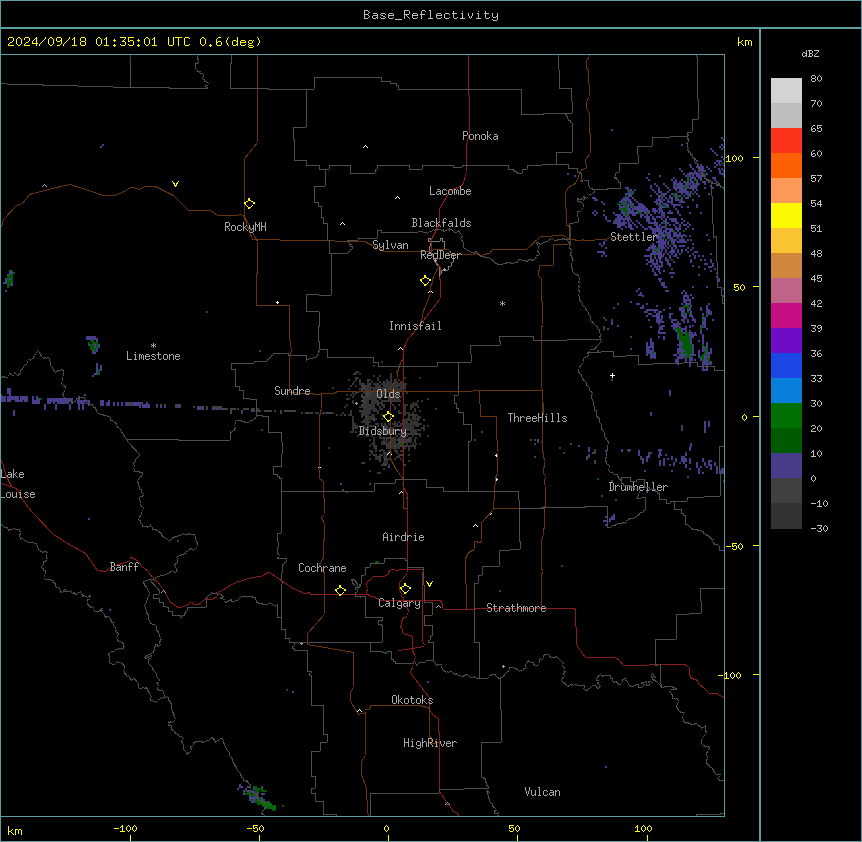Click the green echo cluster near Vulcan bottom-left
Viewport: 862px width, 842px height.
coord(258,798)
